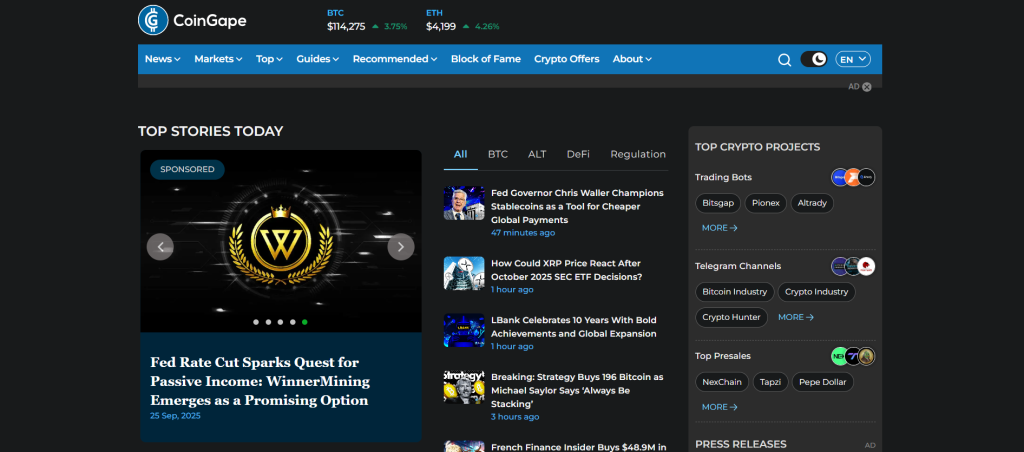Click BTC price ticker

coord(367,21)
